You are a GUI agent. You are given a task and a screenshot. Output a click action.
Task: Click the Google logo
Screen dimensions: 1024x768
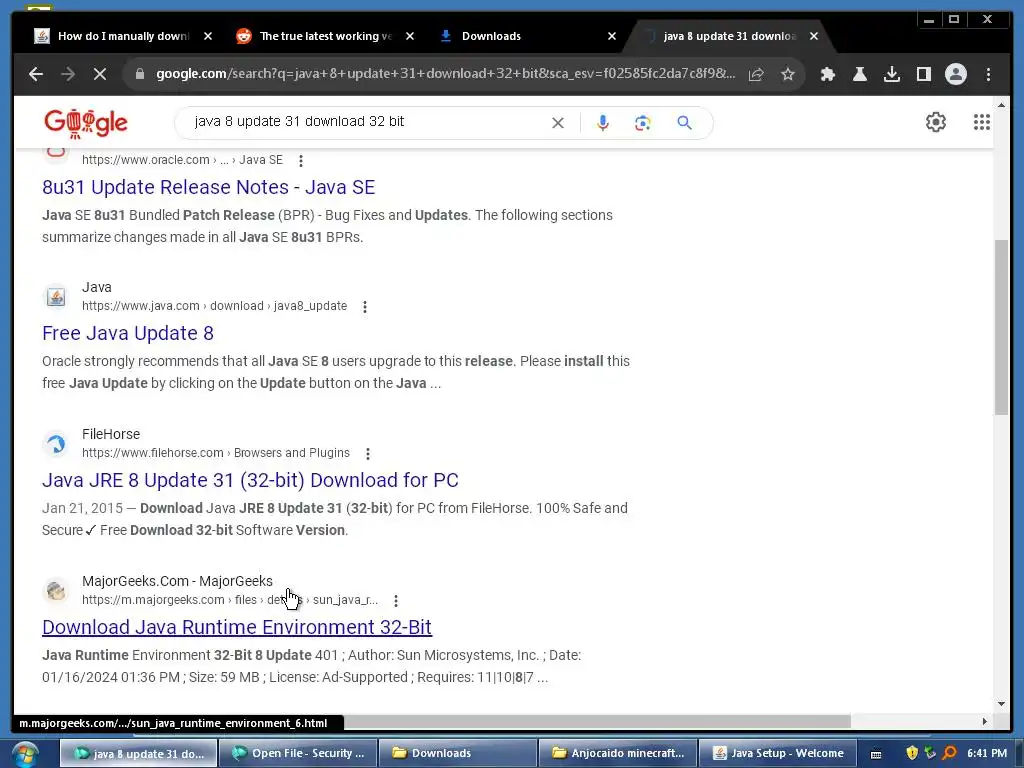pos(86,123)
